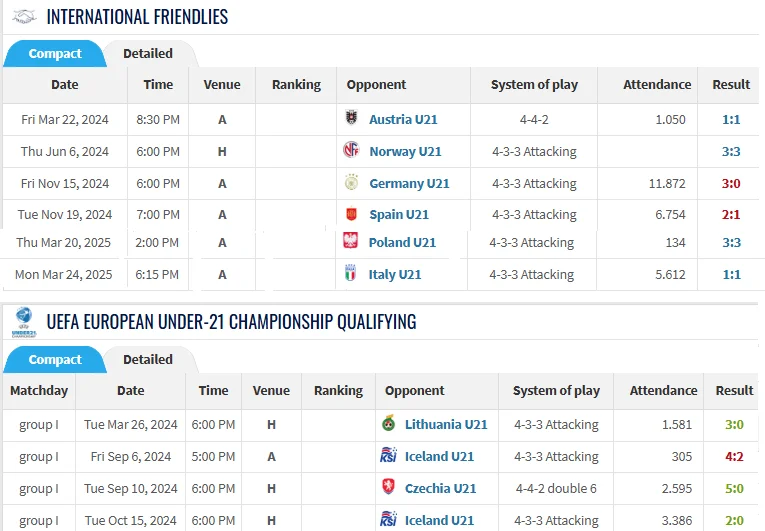The height and width of the screenshot is (531, 765).
Task: Click the Norway U21 team crest icon
Action: coord(351,151)
